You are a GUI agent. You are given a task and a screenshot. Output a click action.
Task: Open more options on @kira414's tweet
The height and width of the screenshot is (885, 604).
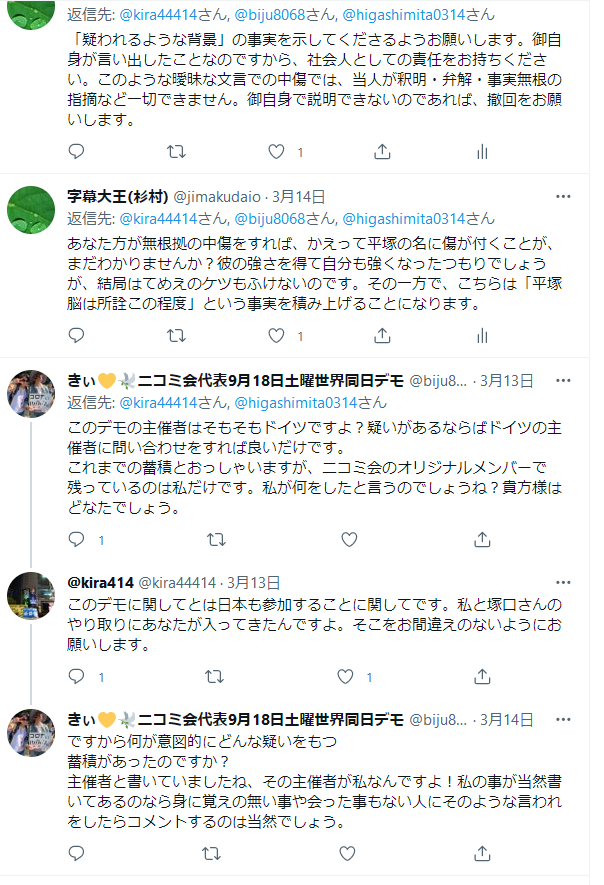click(564, 582)
